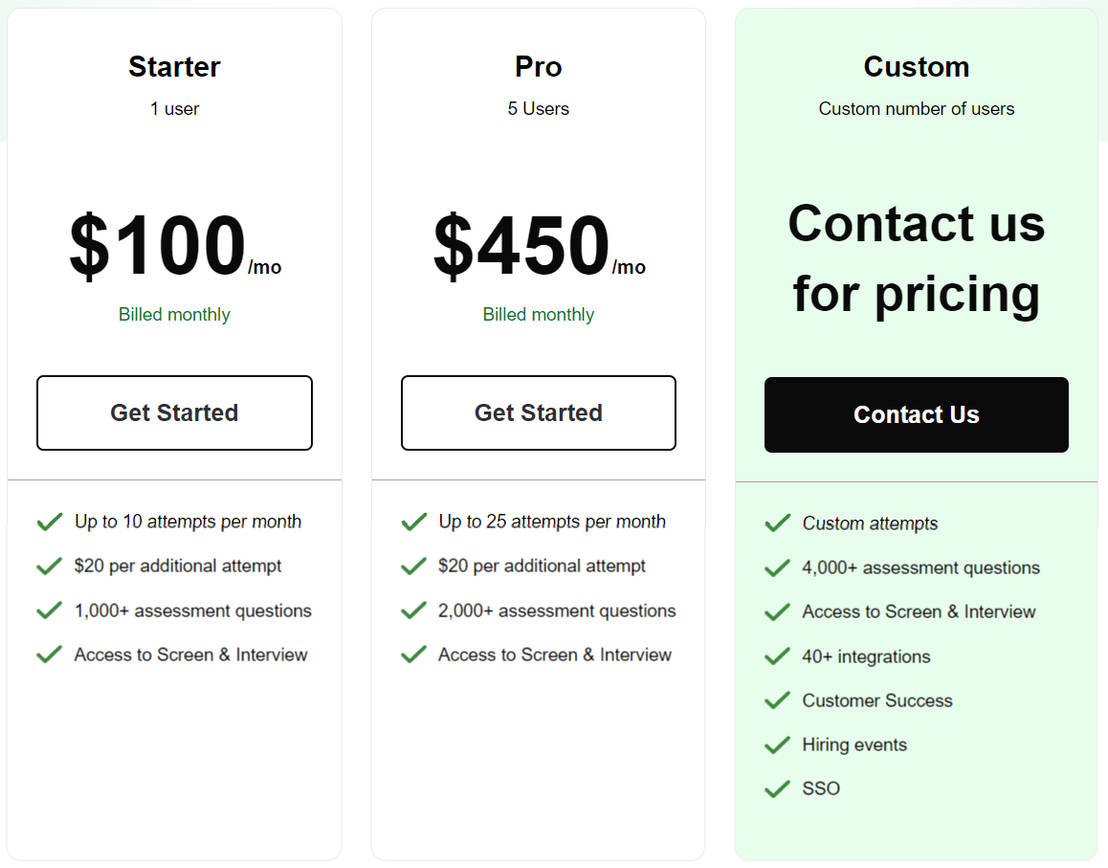Click the checkmark next to 'Hiring events'
This screenshot has width=1108, height=868.
[x=777, y=745]
